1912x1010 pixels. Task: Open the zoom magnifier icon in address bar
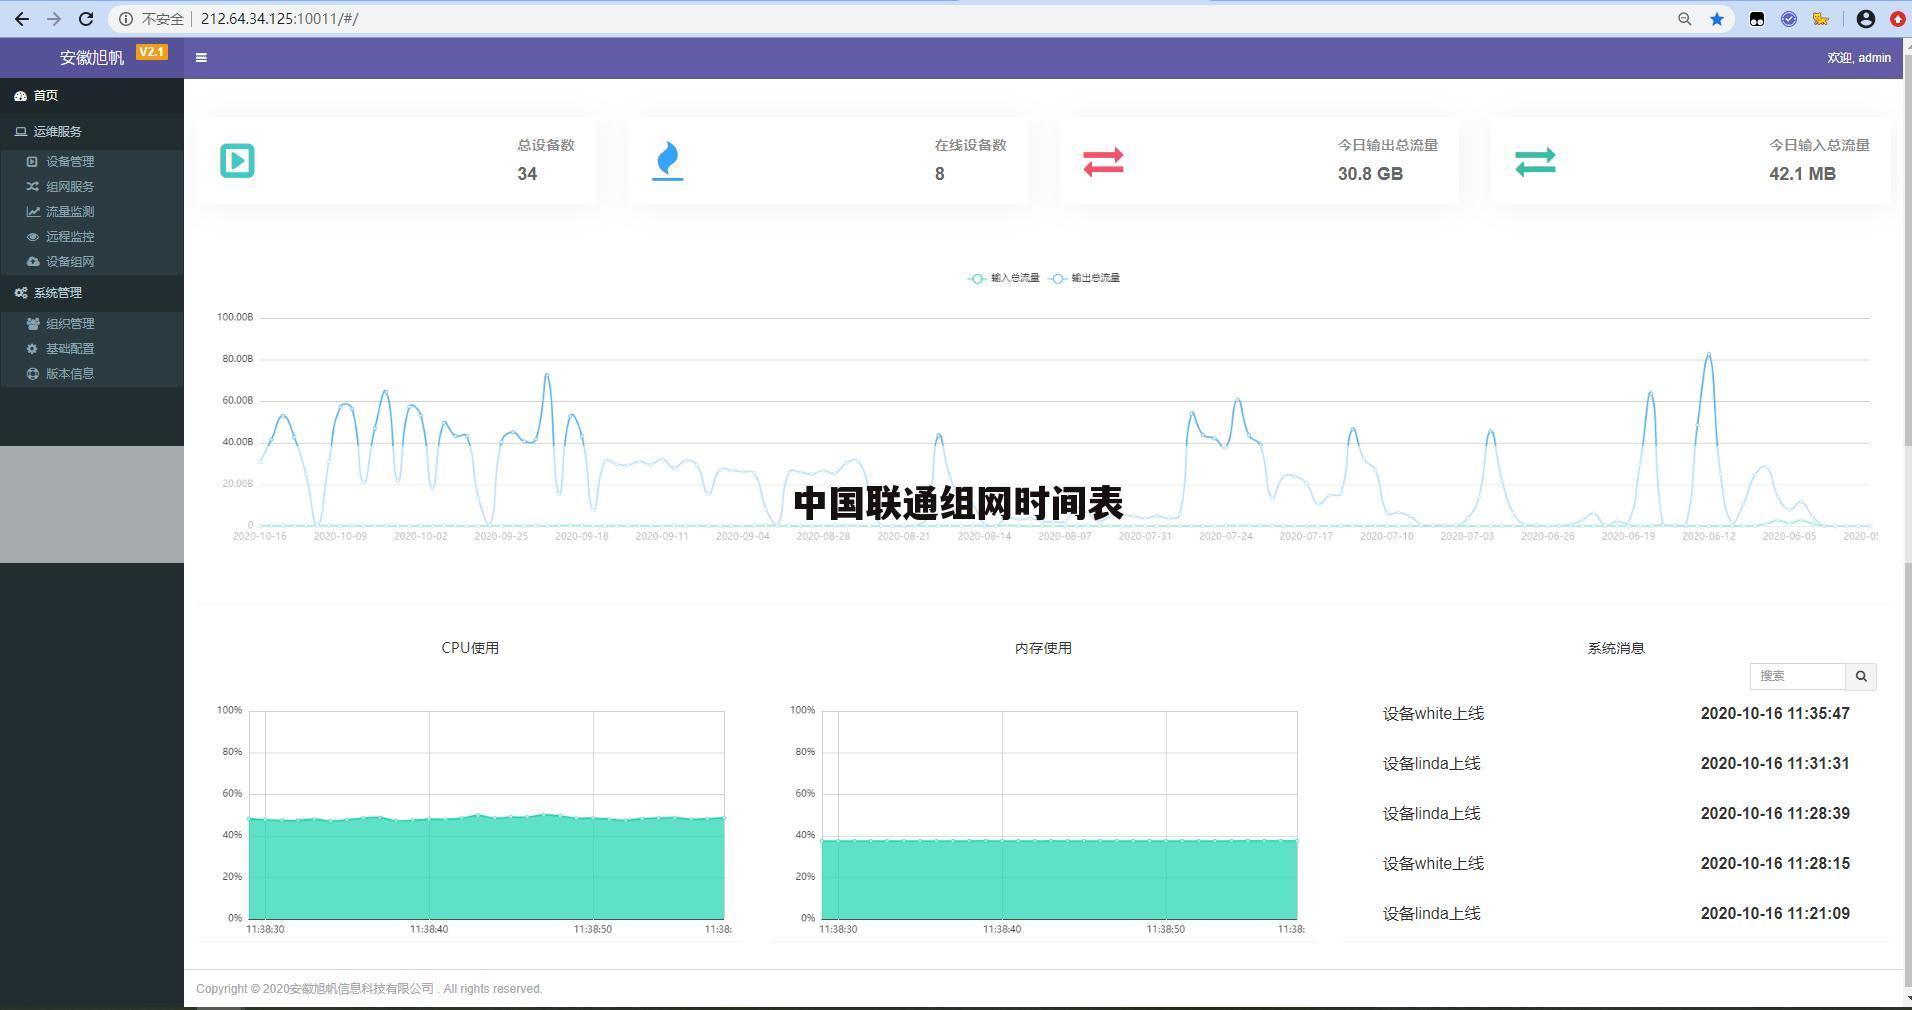coord(1685,19)
